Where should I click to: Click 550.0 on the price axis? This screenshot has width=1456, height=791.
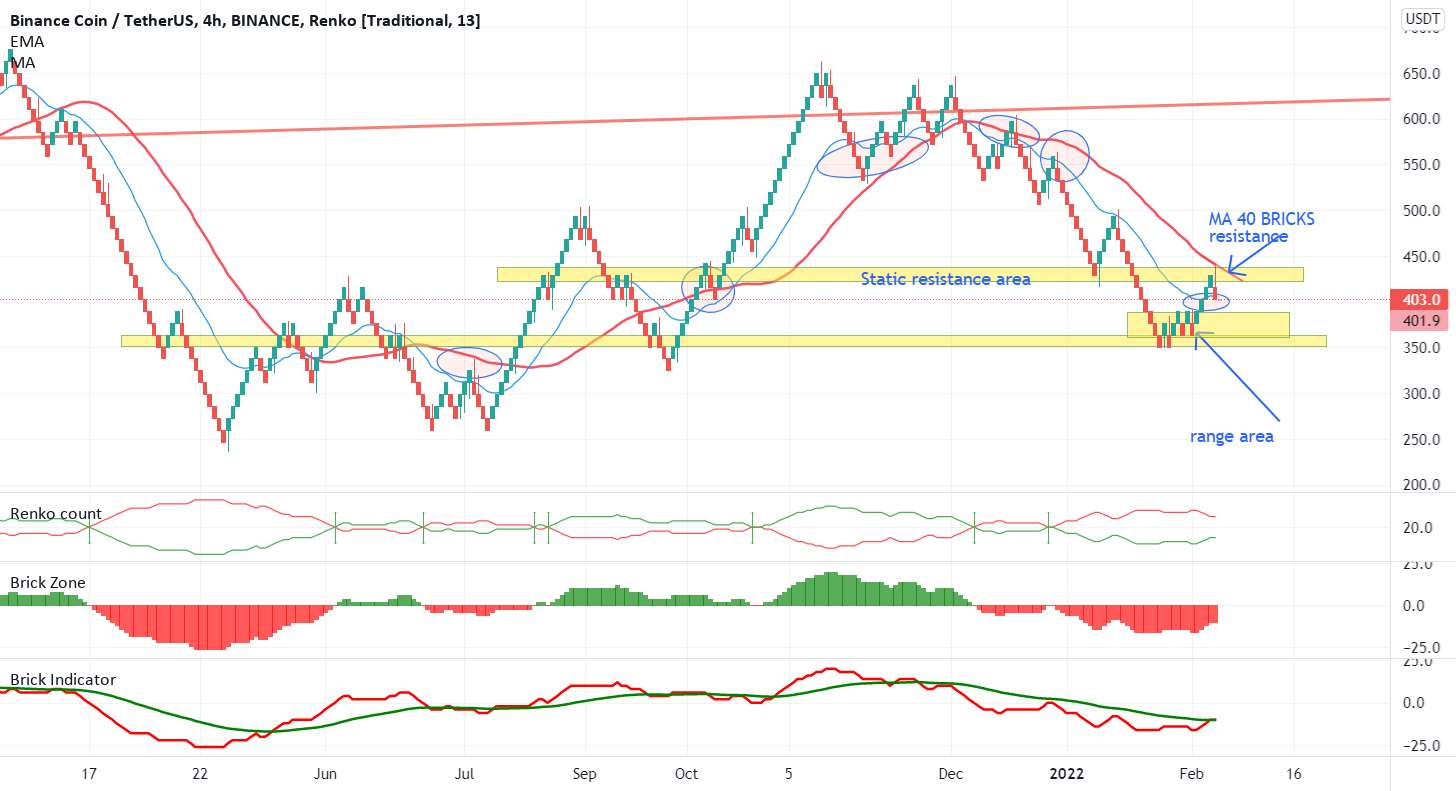(x=1420, y=165)
